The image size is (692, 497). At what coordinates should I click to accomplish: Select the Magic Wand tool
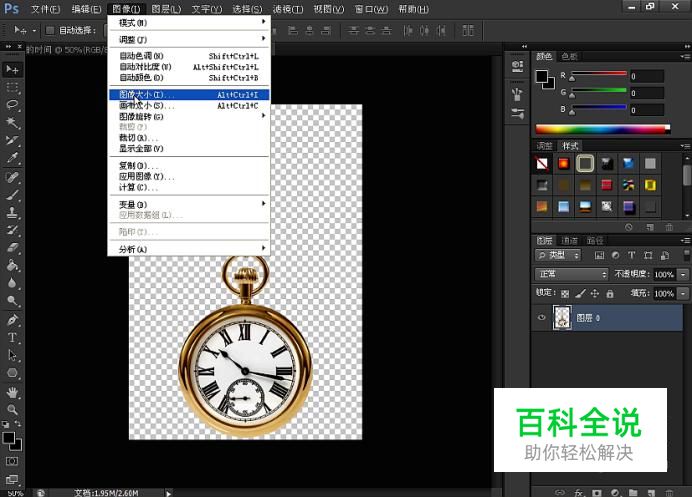[x=12, y=122]
